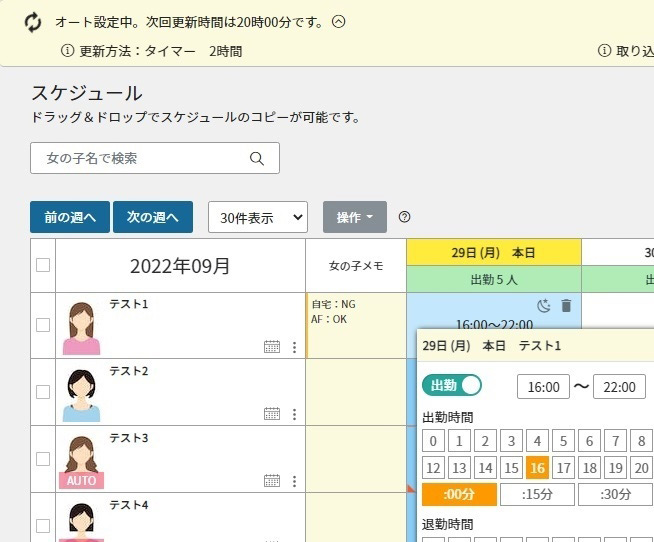Select the :15分 minute option
Viewport: 654px width, 542px height.
coord(537,494)
